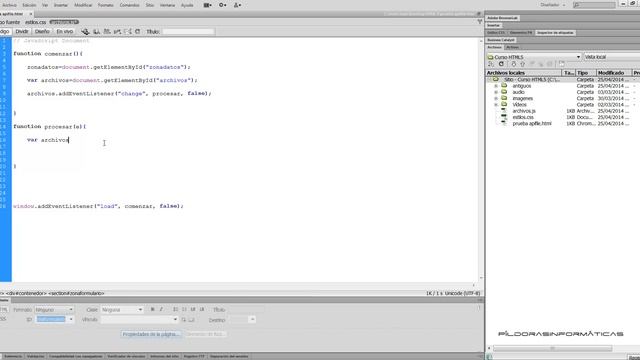Screen dimensions: 640x360
Task: Click the file management toolbar icon
Action: [107, 31]
